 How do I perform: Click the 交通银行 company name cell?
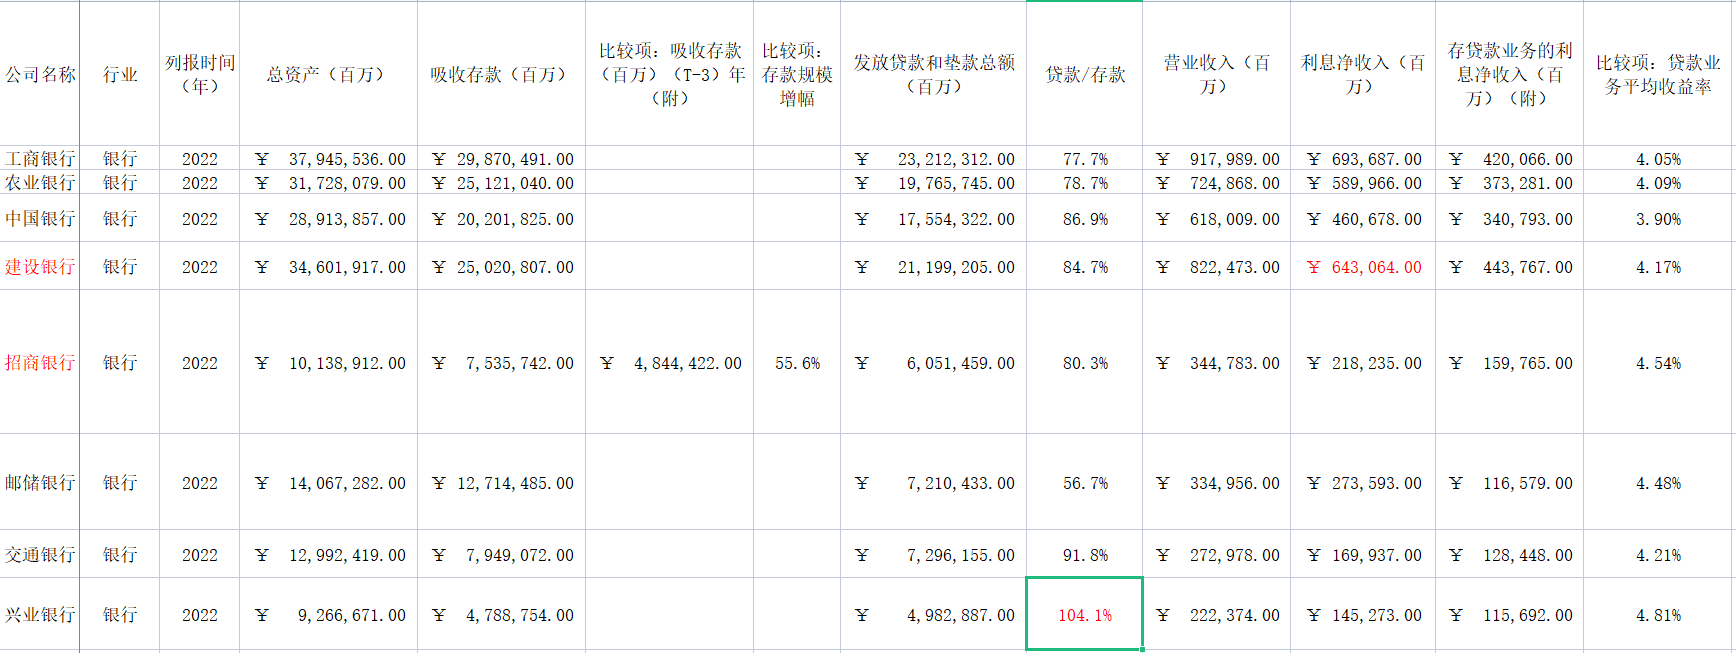point(40,555)
